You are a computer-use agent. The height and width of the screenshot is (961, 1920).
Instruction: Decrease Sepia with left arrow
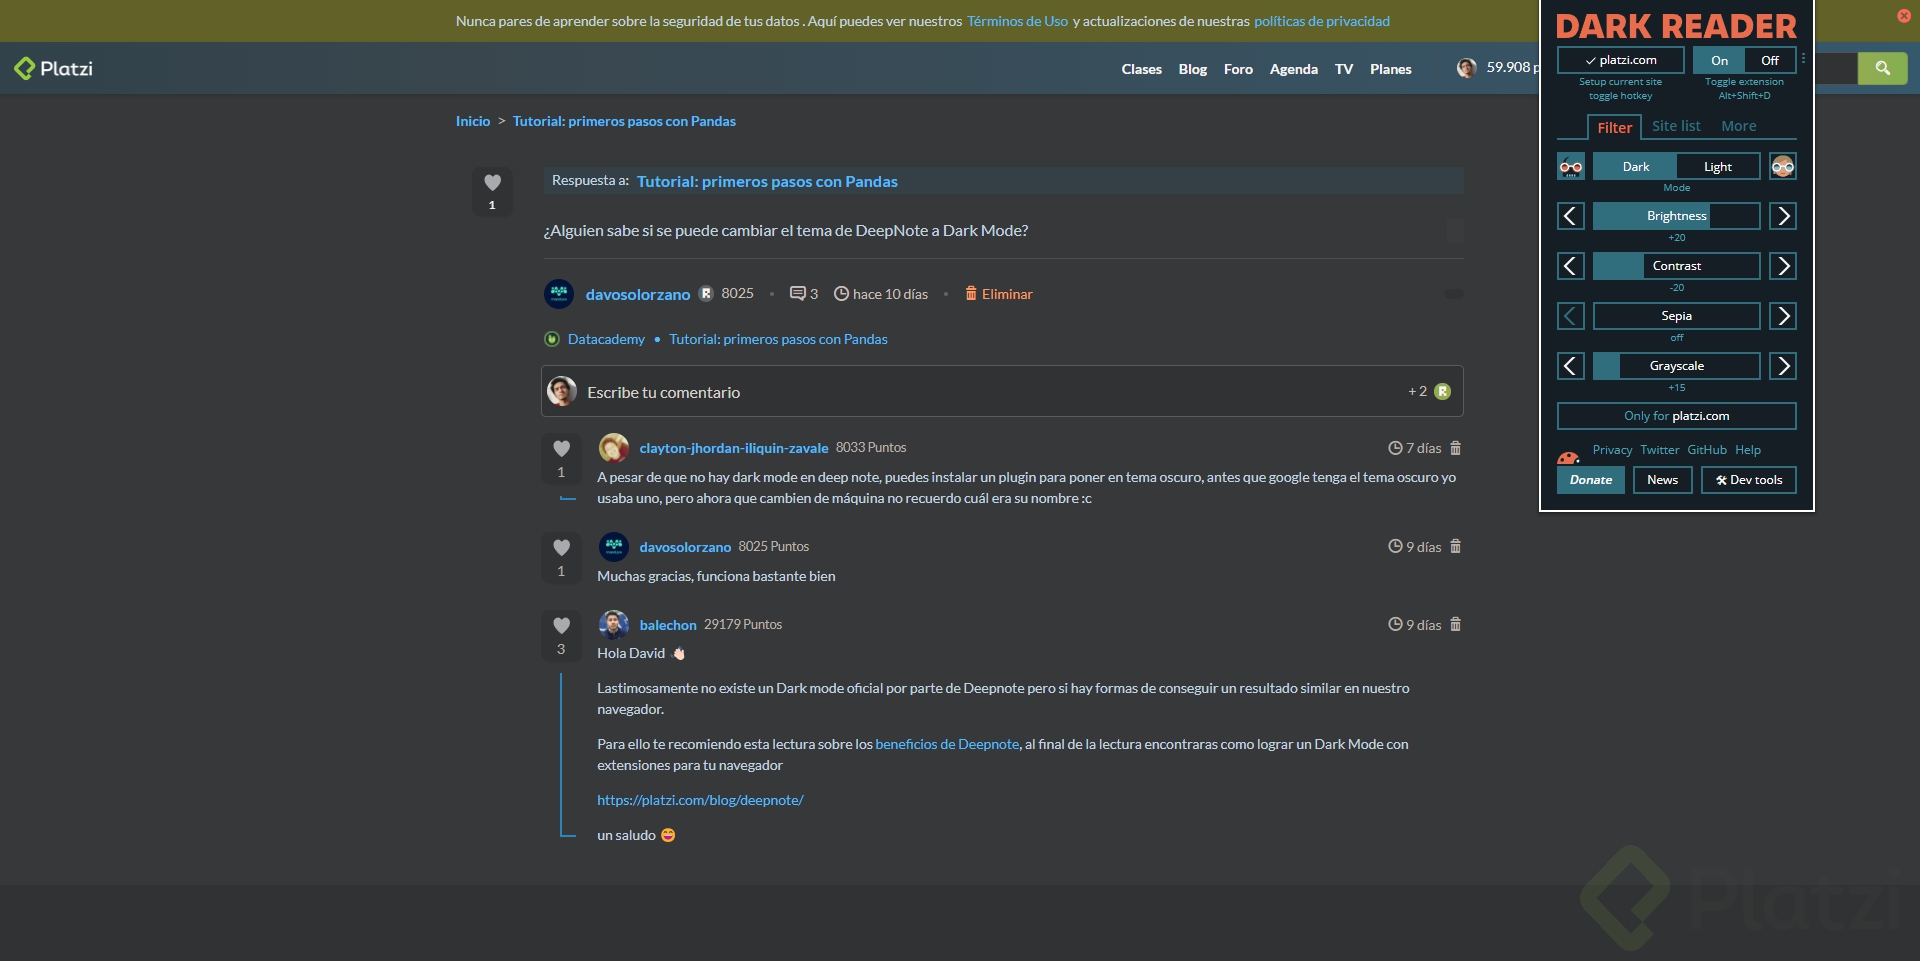point(1571,316)
